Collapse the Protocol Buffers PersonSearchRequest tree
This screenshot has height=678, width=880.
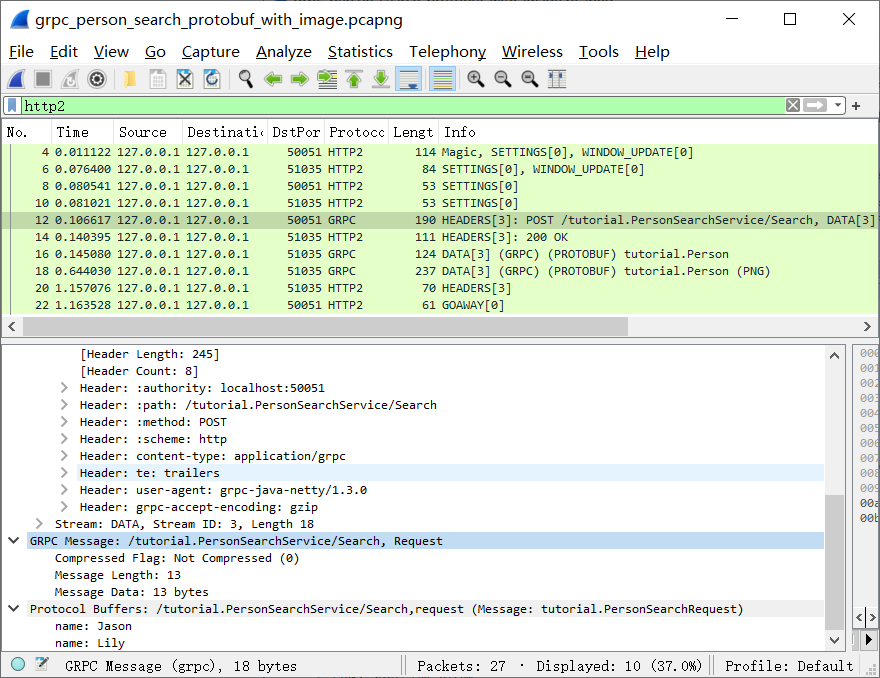(x=13, y=608)
